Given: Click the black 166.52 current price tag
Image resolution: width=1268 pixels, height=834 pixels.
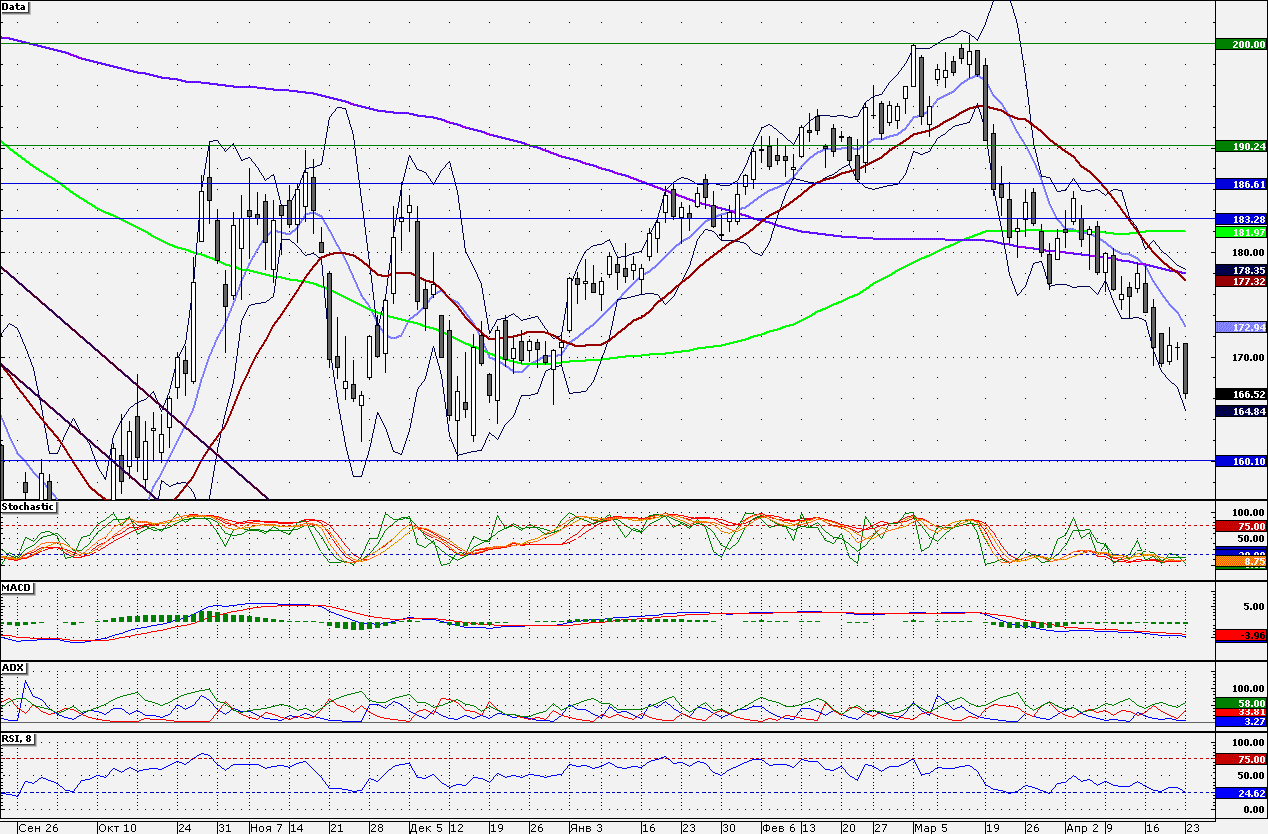Looking at the screenshot, I should (1241, 394).
